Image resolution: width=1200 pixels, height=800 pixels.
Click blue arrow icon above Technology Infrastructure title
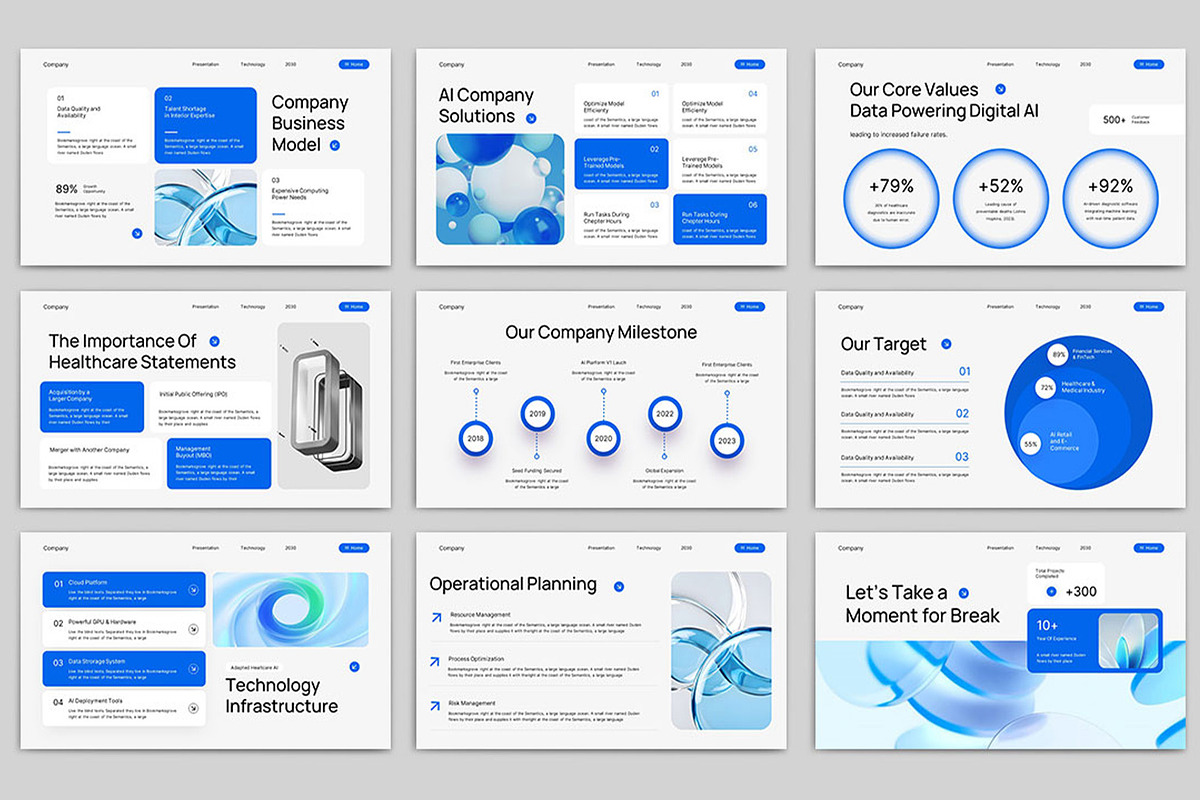click(354, 666)
